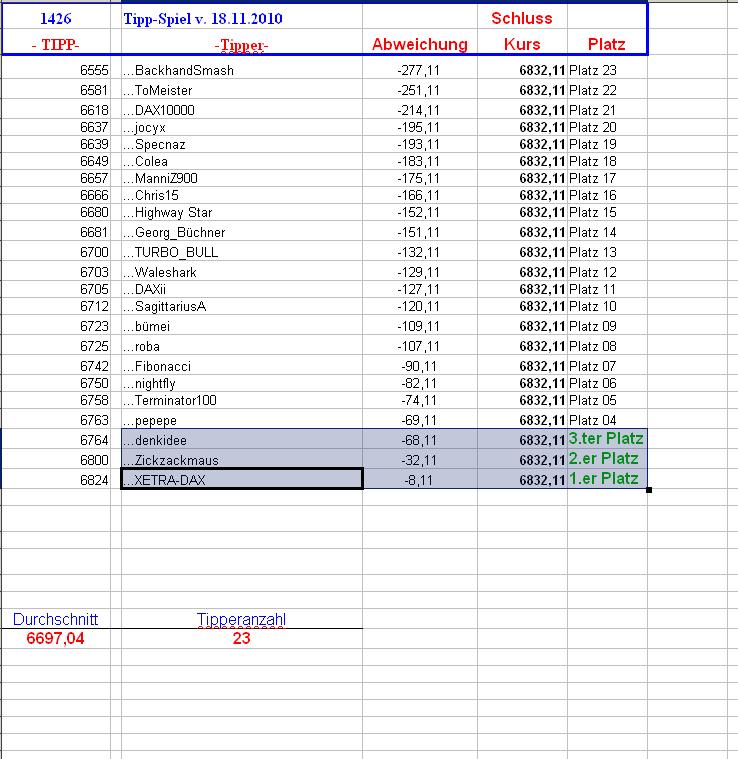Click the tip value 6666
This screenshot has width=738, height=759.
coord(56,195)
